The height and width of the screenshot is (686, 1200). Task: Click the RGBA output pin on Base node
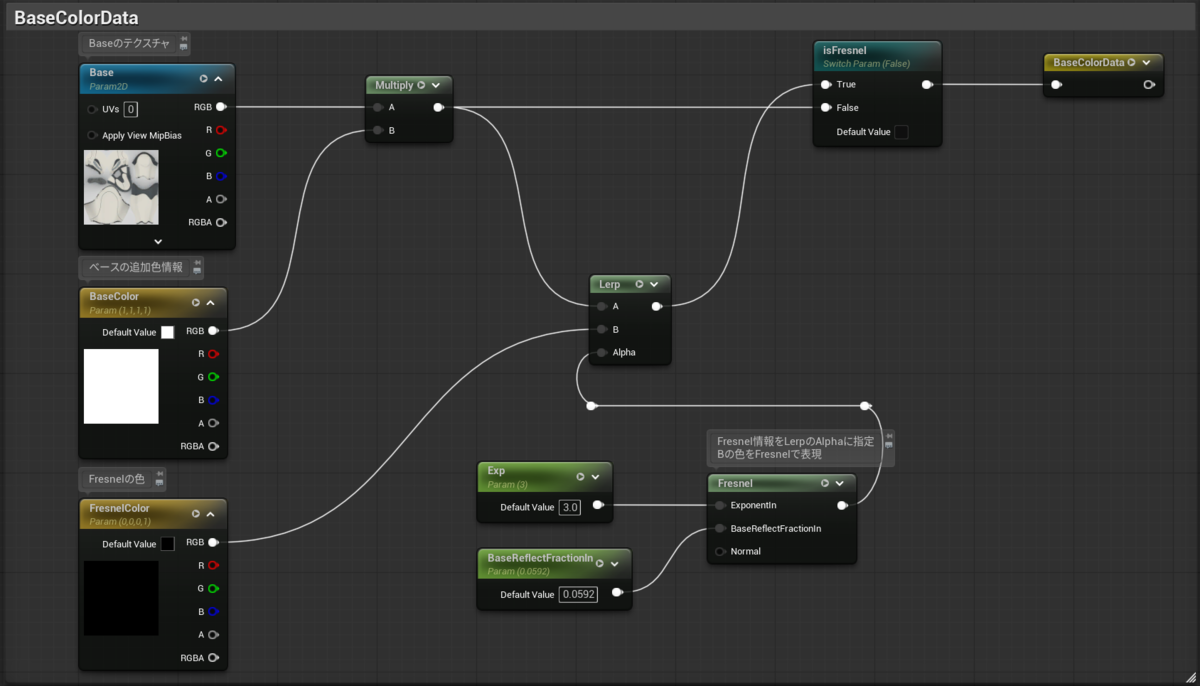click(x=221, y=222)
